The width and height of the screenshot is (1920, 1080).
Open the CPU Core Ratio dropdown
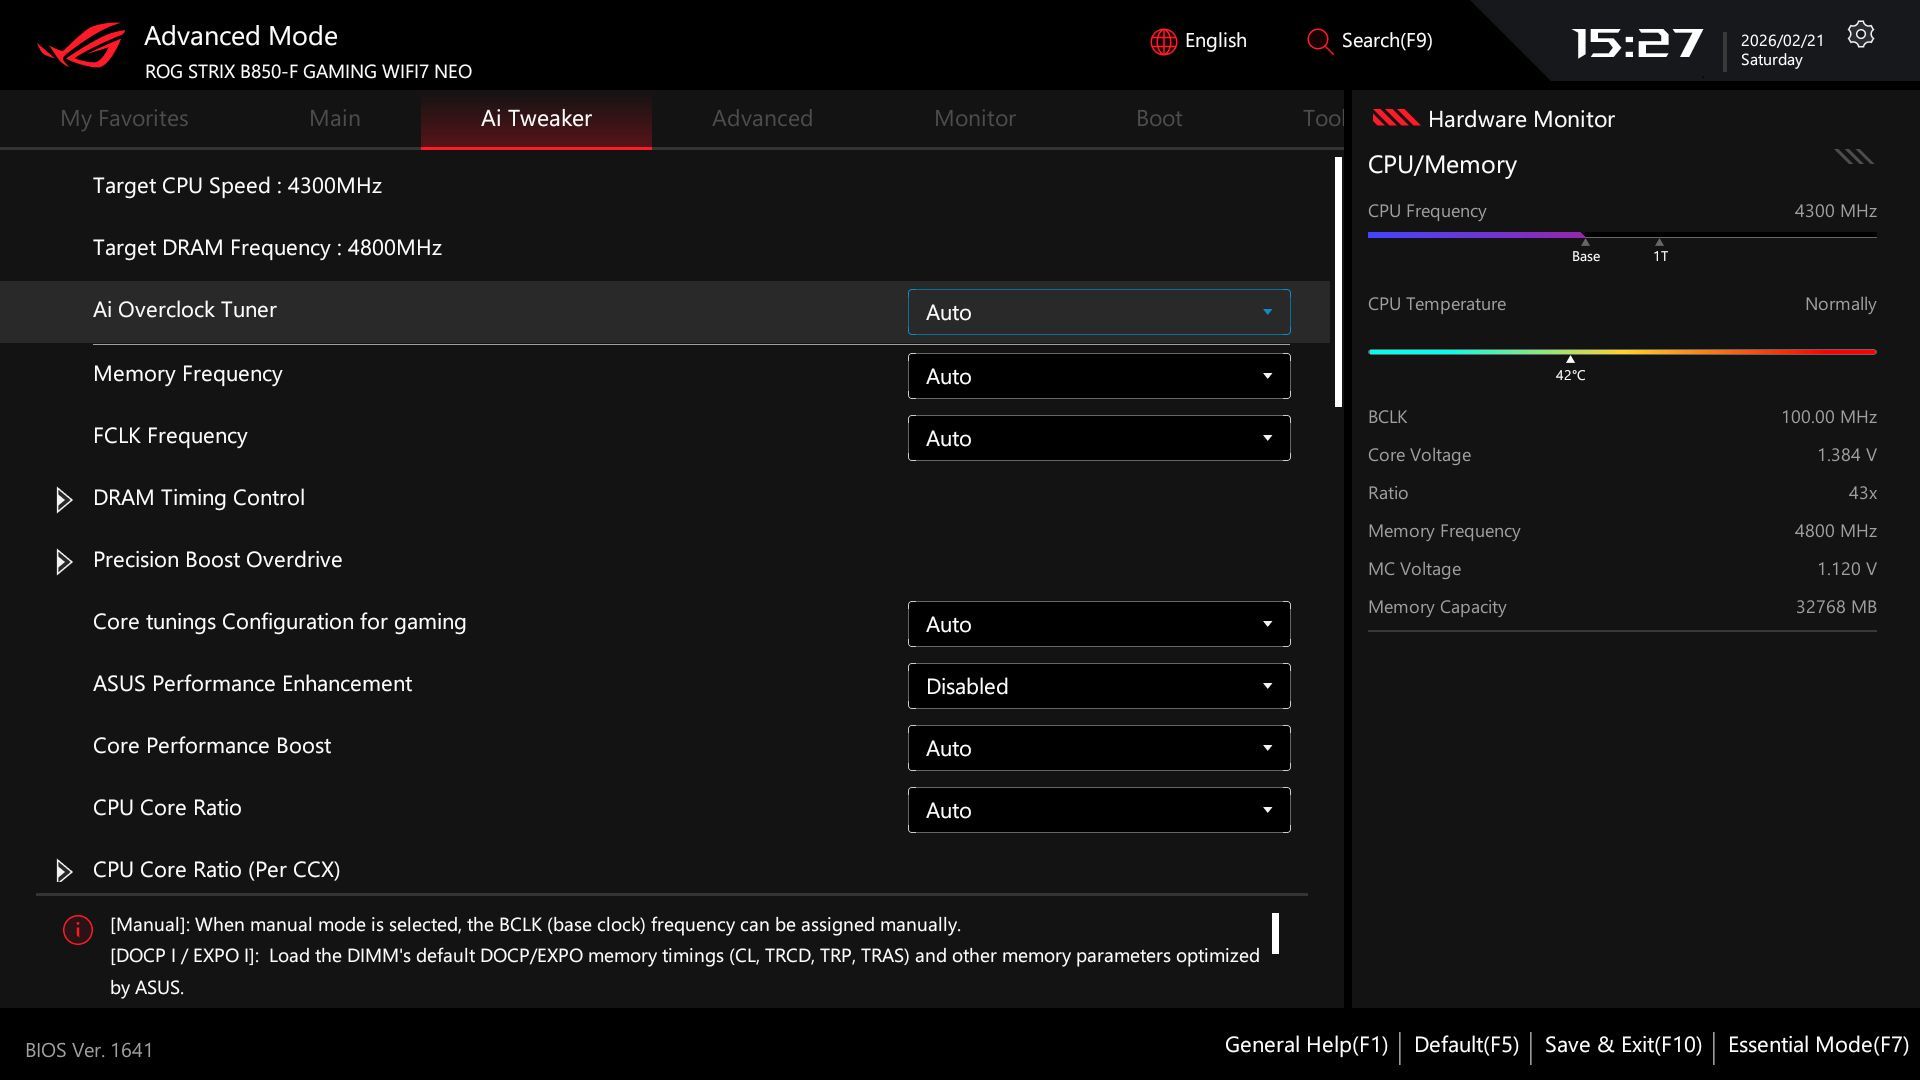[x=1099, y=810]
